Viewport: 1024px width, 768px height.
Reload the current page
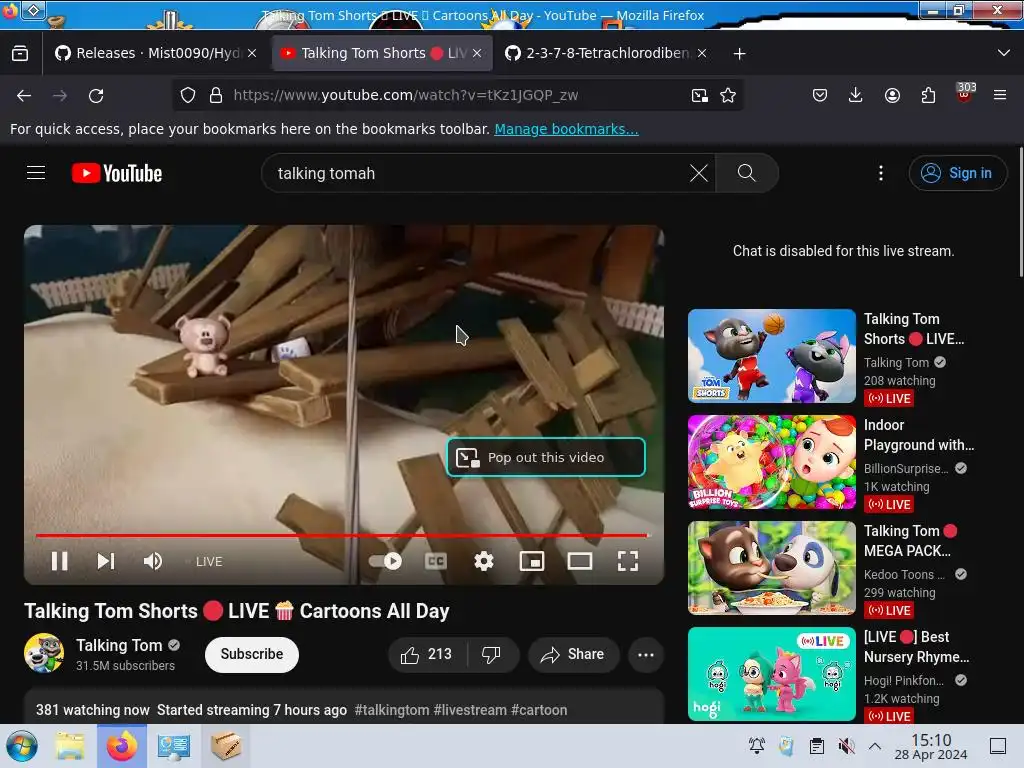pyautogui.click(x=96, y=95)
